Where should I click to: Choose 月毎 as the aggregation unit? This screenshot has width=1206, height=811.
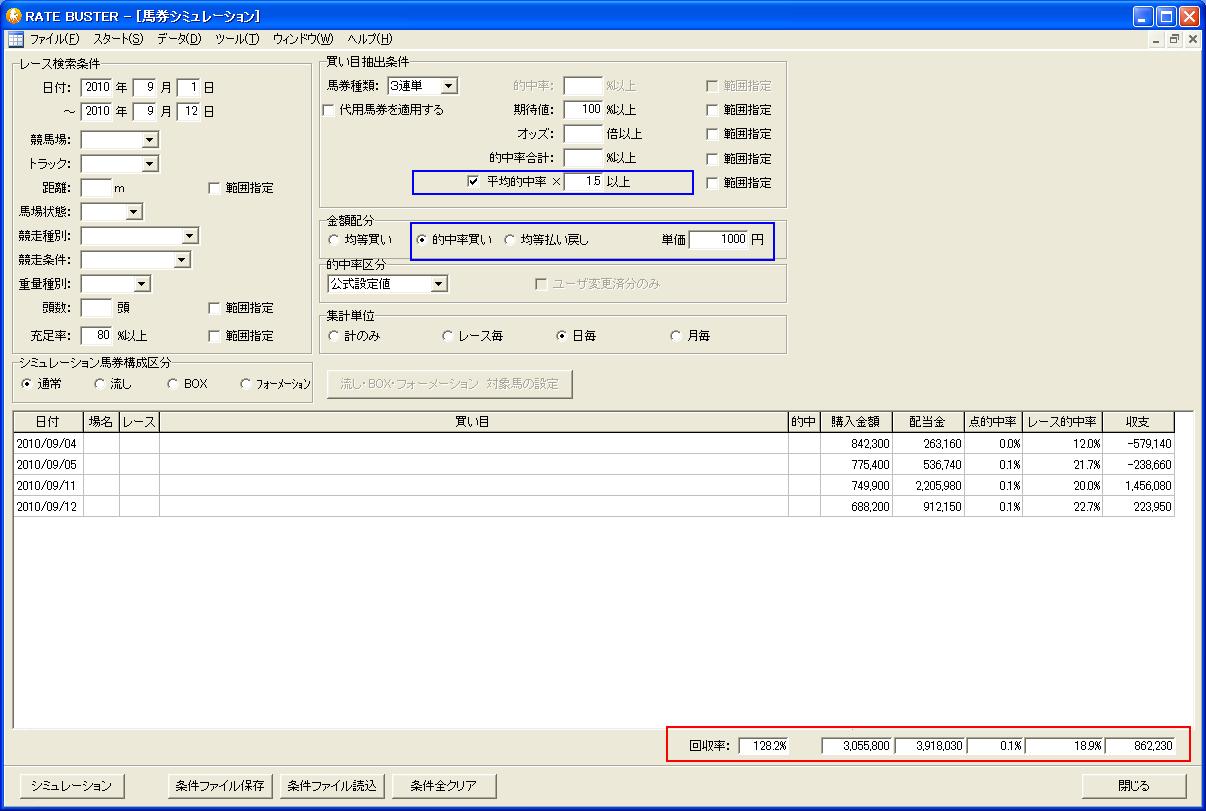(676, 336)
